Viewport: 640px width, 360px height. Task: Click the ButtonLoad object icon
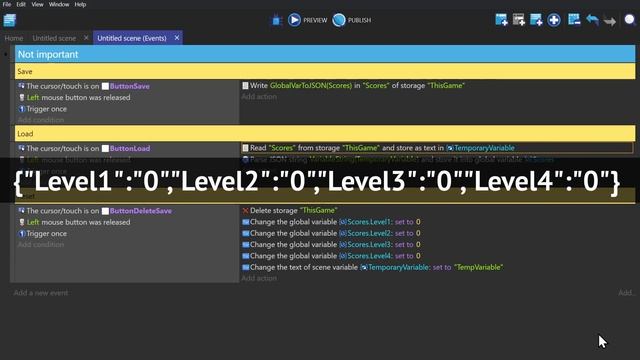105,149
